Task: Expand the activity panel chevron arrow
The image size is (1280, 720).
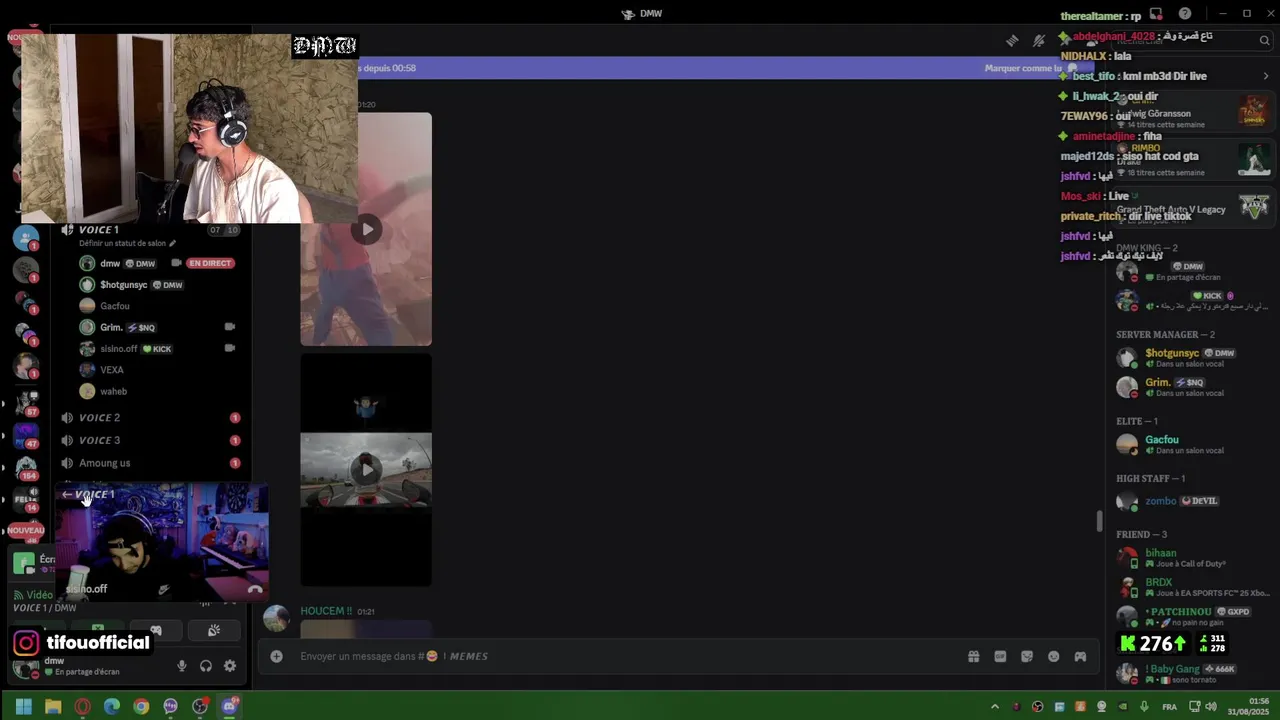Action: (x=1265, y=76)
